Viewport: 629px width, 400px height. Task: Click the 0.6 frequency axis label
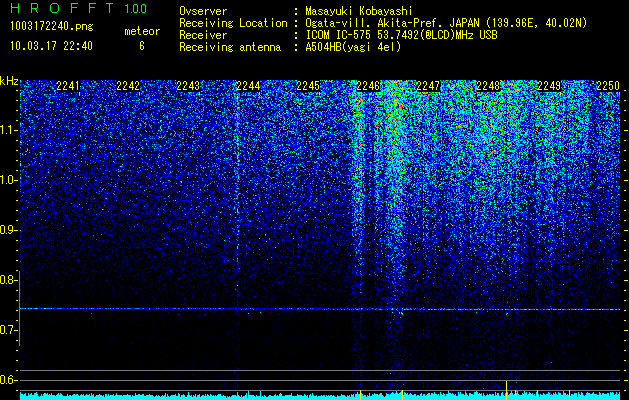tap(9, 380)
